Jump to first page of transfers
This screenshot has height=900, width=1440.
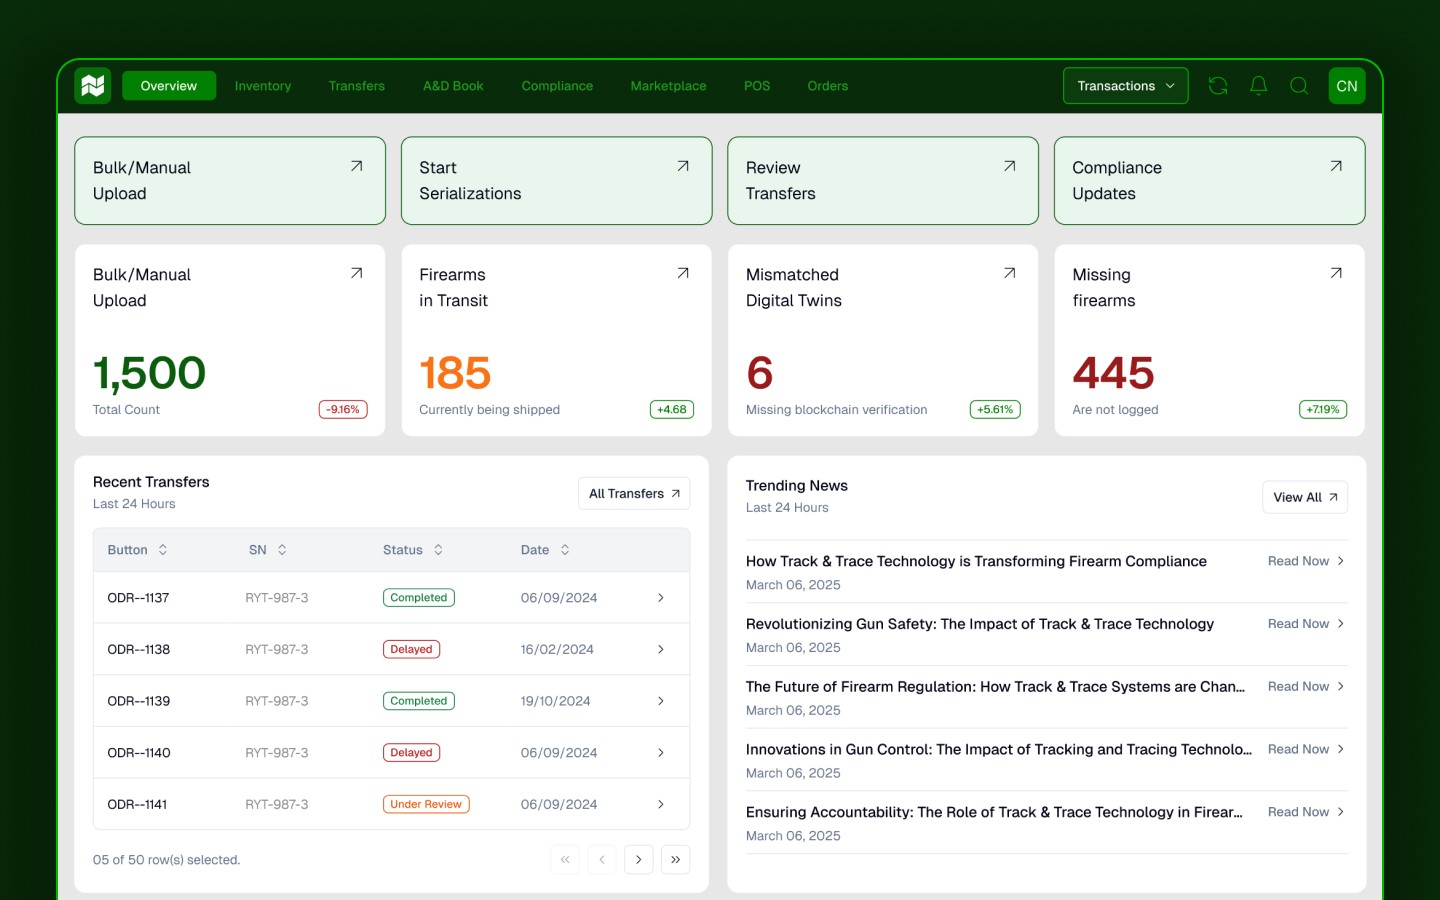point(565,860)
